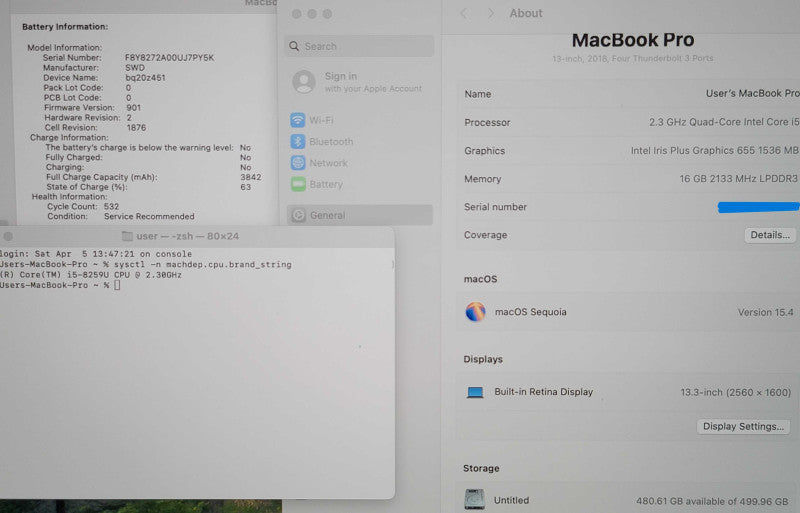Select the Wi-Fi sidebar label
The image size is (800, 513).
tap(321, 120)
